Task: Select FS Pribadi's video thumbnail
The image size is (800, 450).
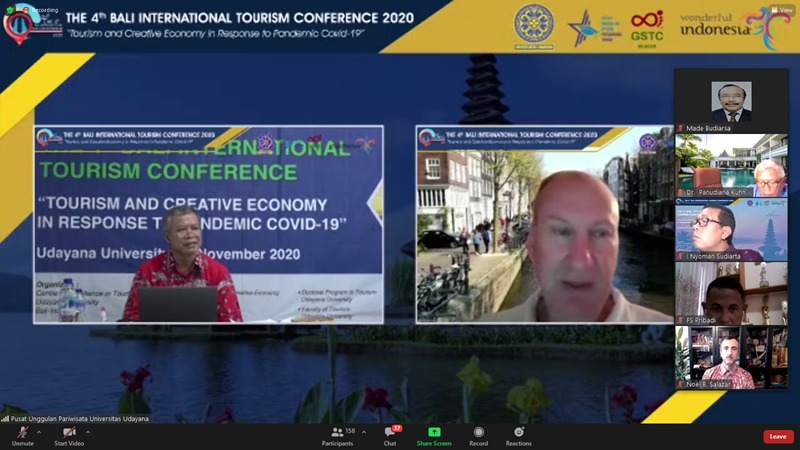Action: [730, 293]
